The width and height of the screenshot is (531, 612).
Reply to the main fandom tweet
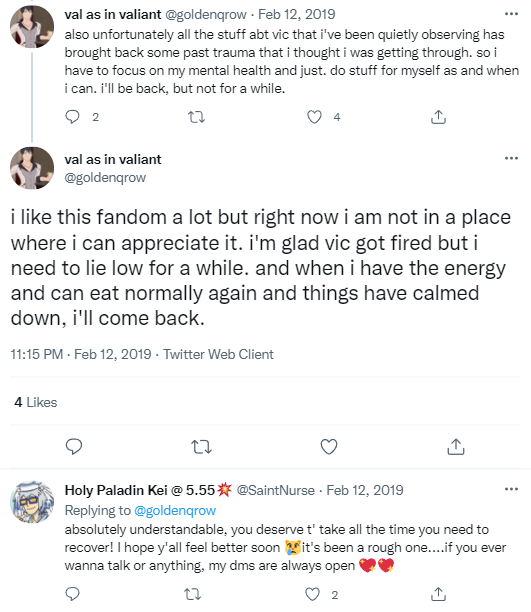pos(74,447)
